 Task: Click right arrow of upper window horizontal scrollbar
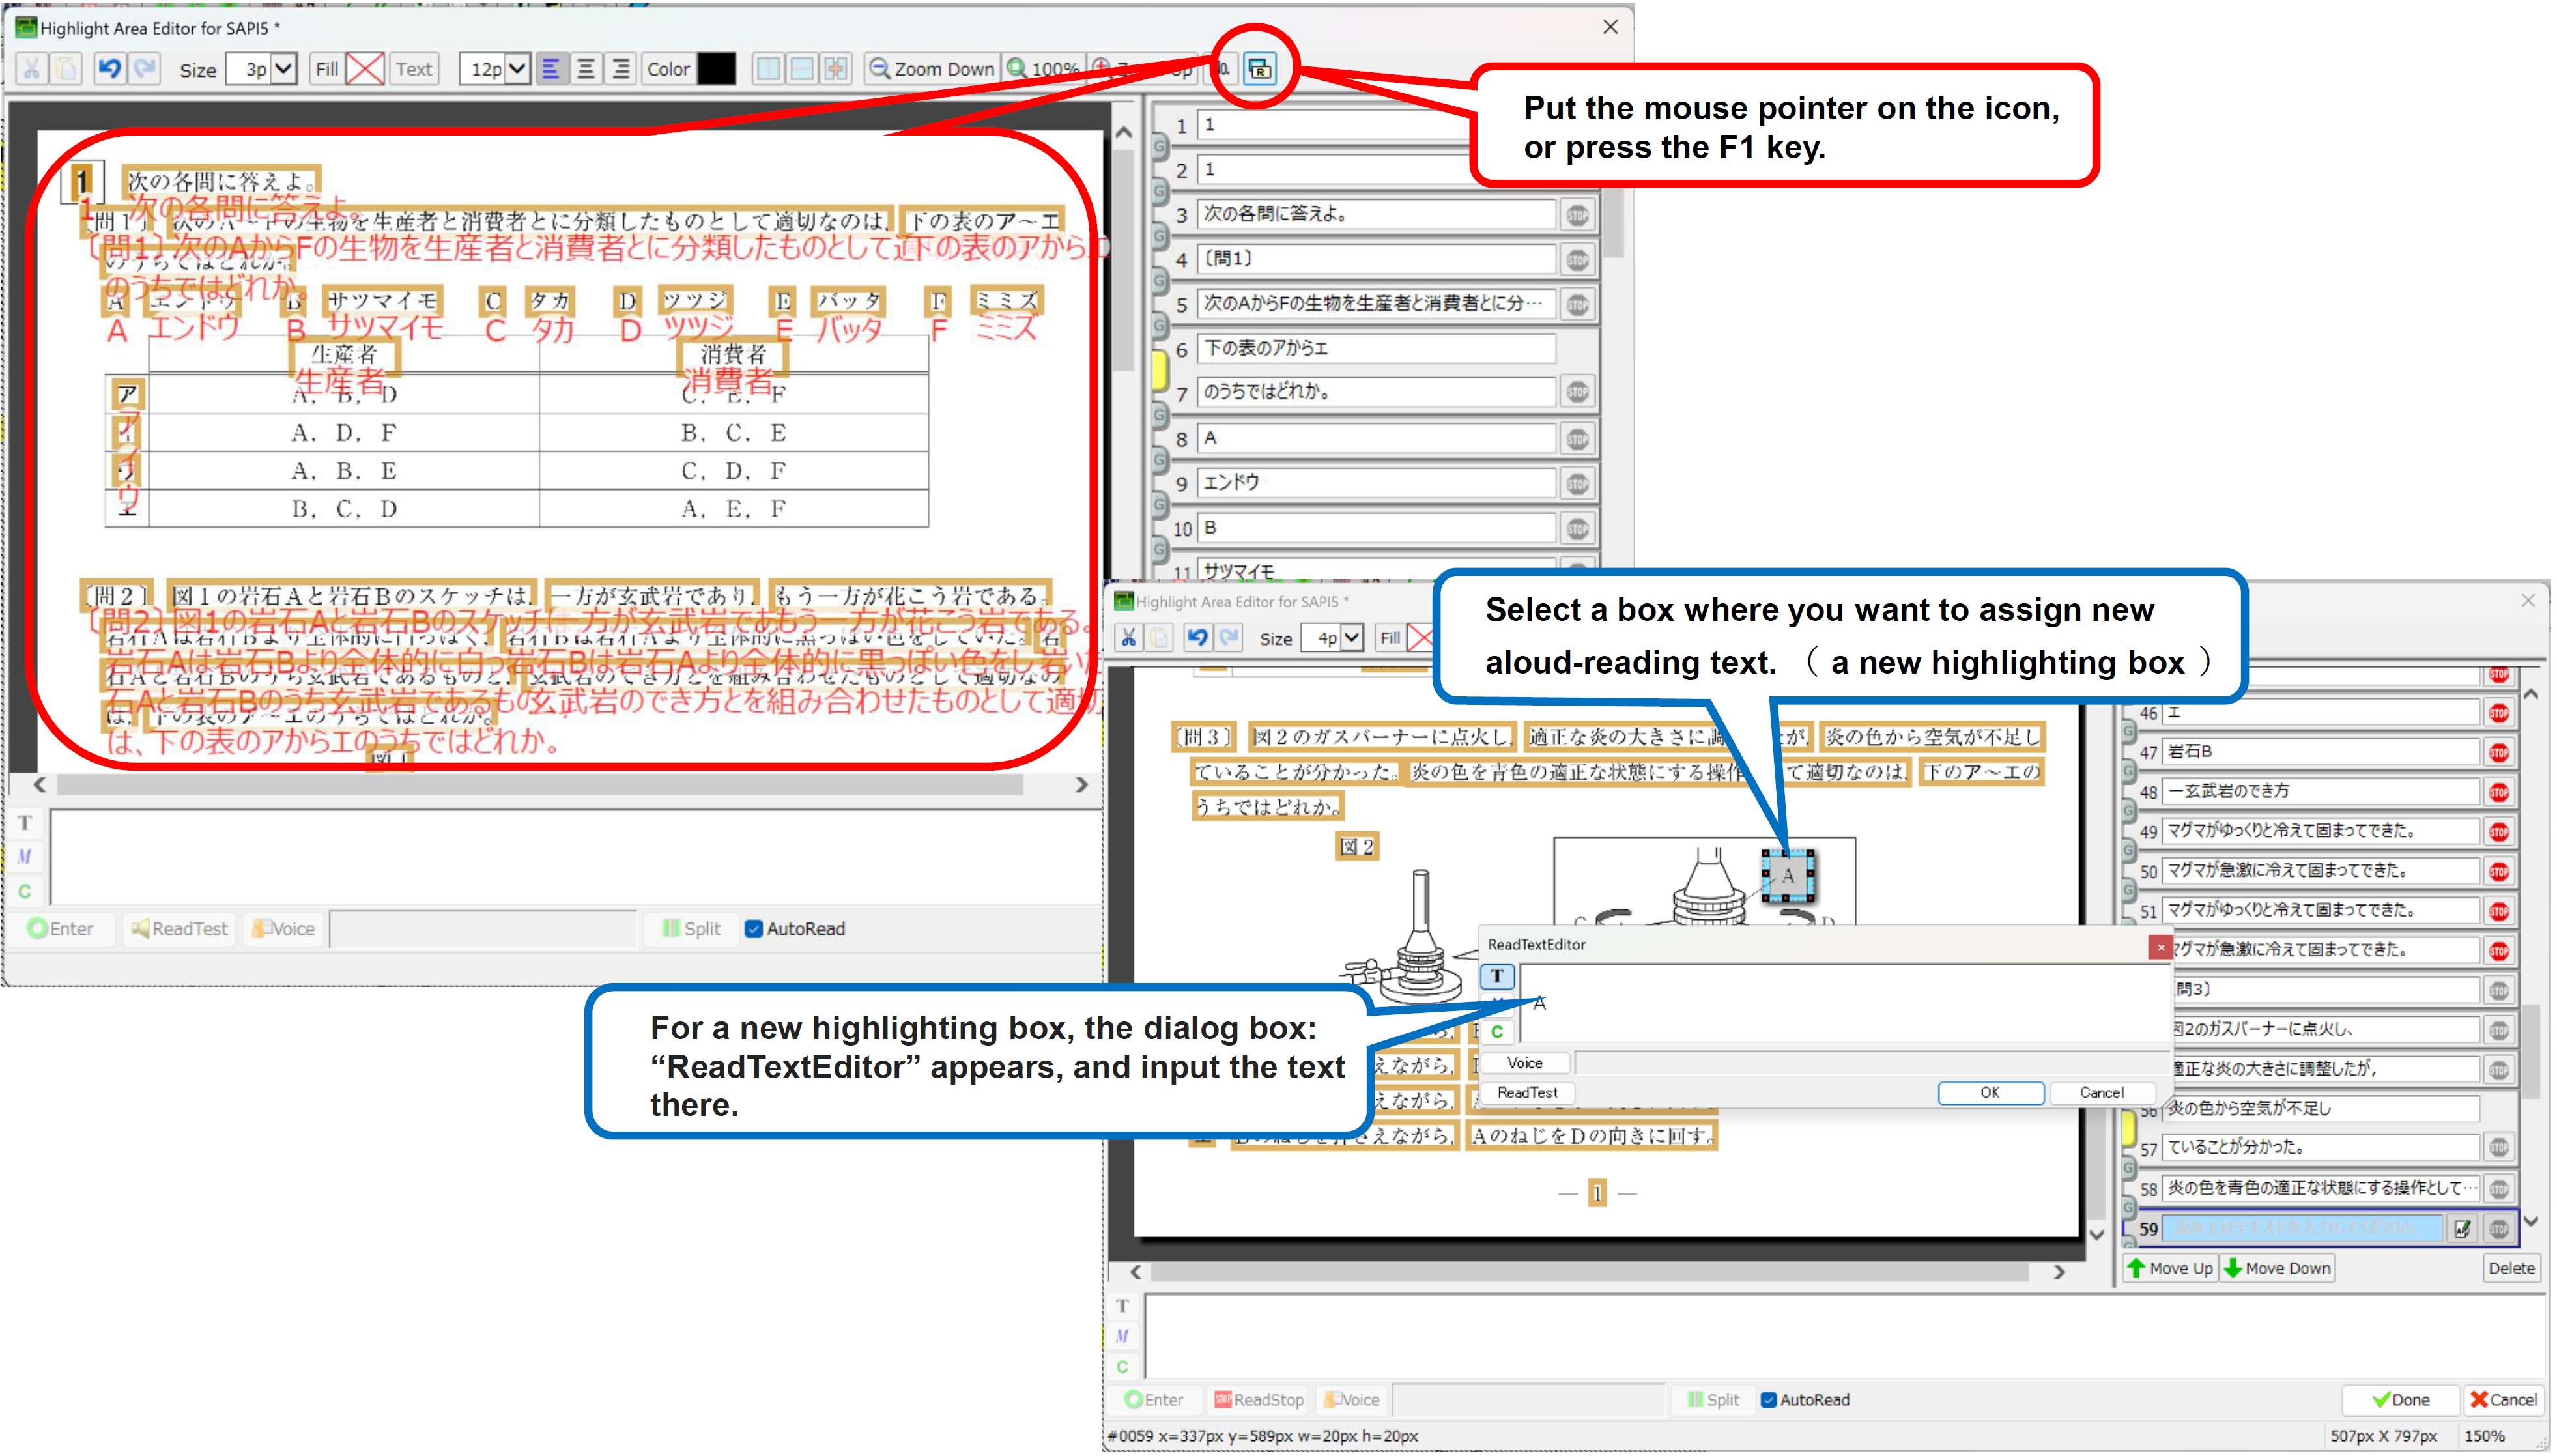point(1081,785)
